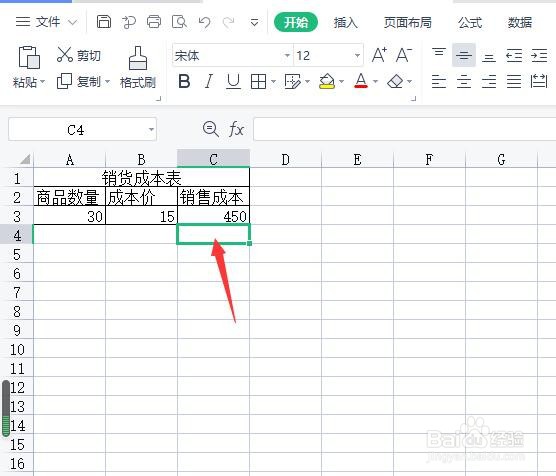
Task: Select the 销货成本表 title cell
Action: click(141, 177)
